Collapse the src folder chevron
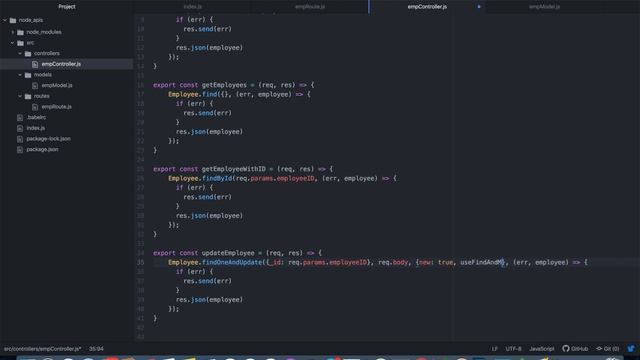This screenshot has width=640, height=360. (12, 43)
